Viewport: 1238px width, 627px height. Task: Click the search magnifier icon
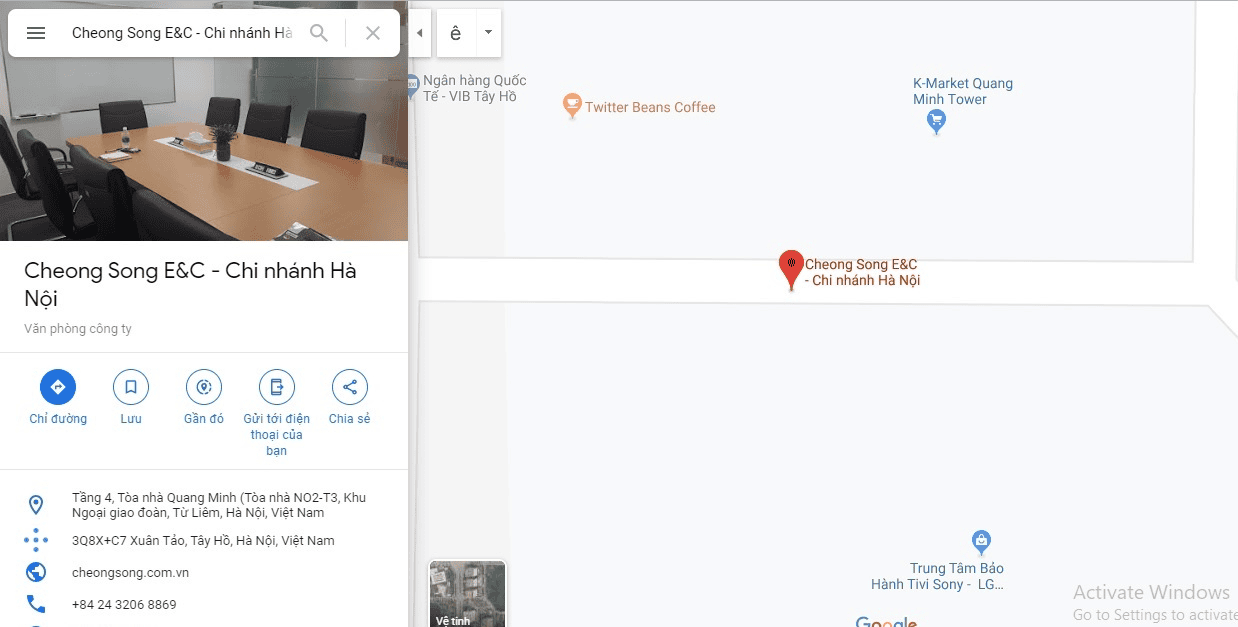[319, 33]
